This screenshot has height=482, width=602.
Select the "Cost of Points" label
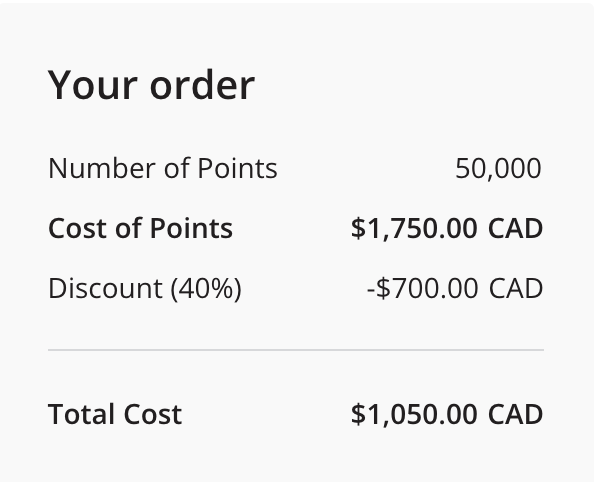pos(140,228)
